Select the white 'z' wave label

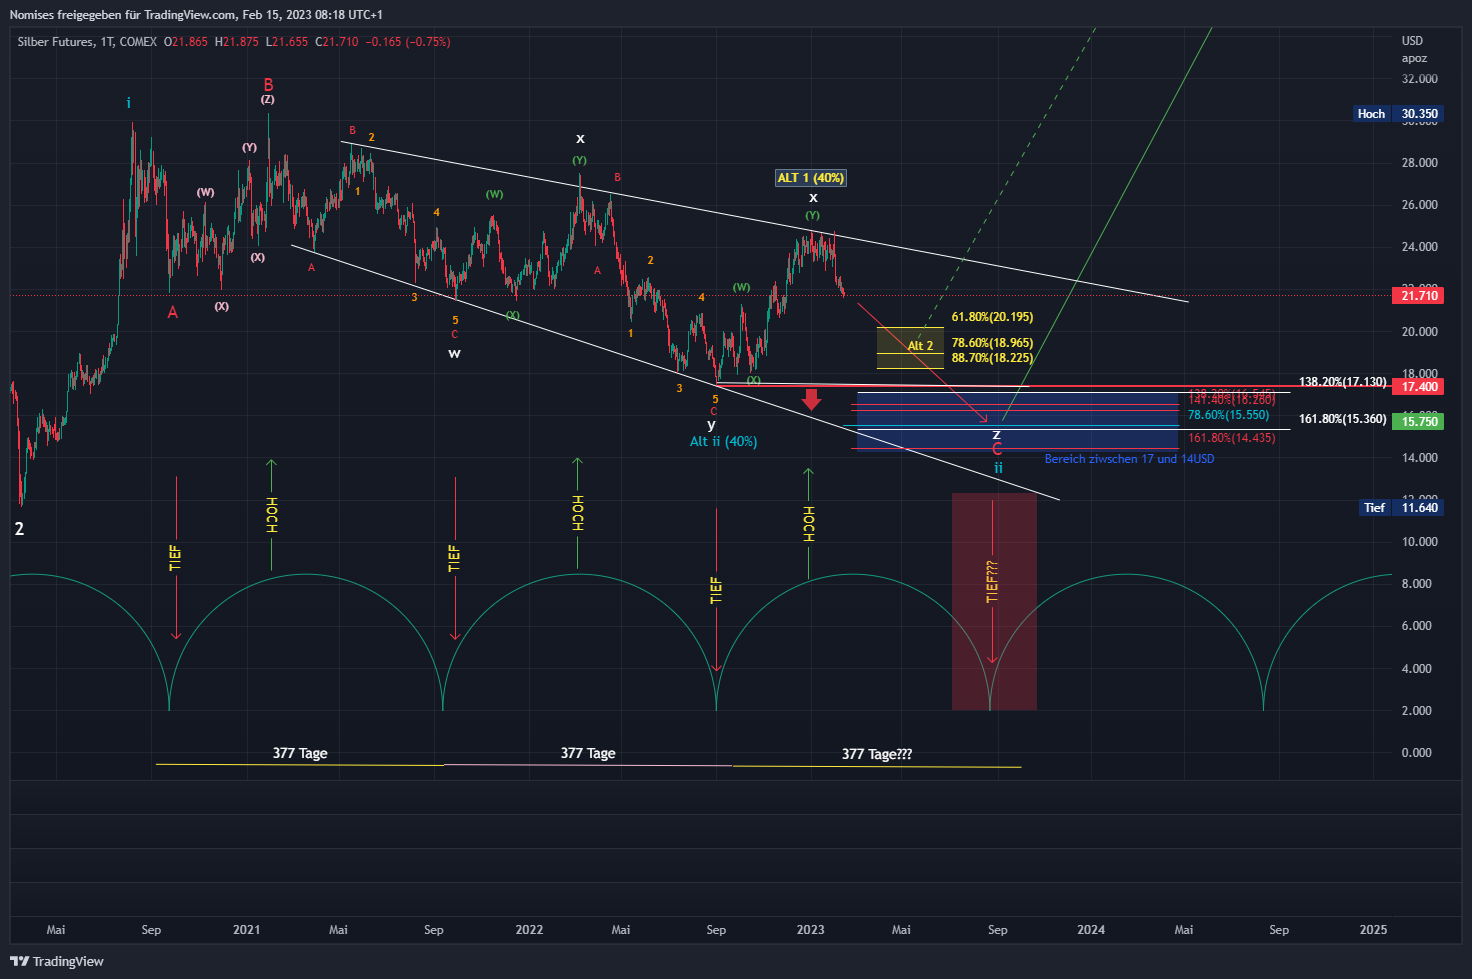996,434
